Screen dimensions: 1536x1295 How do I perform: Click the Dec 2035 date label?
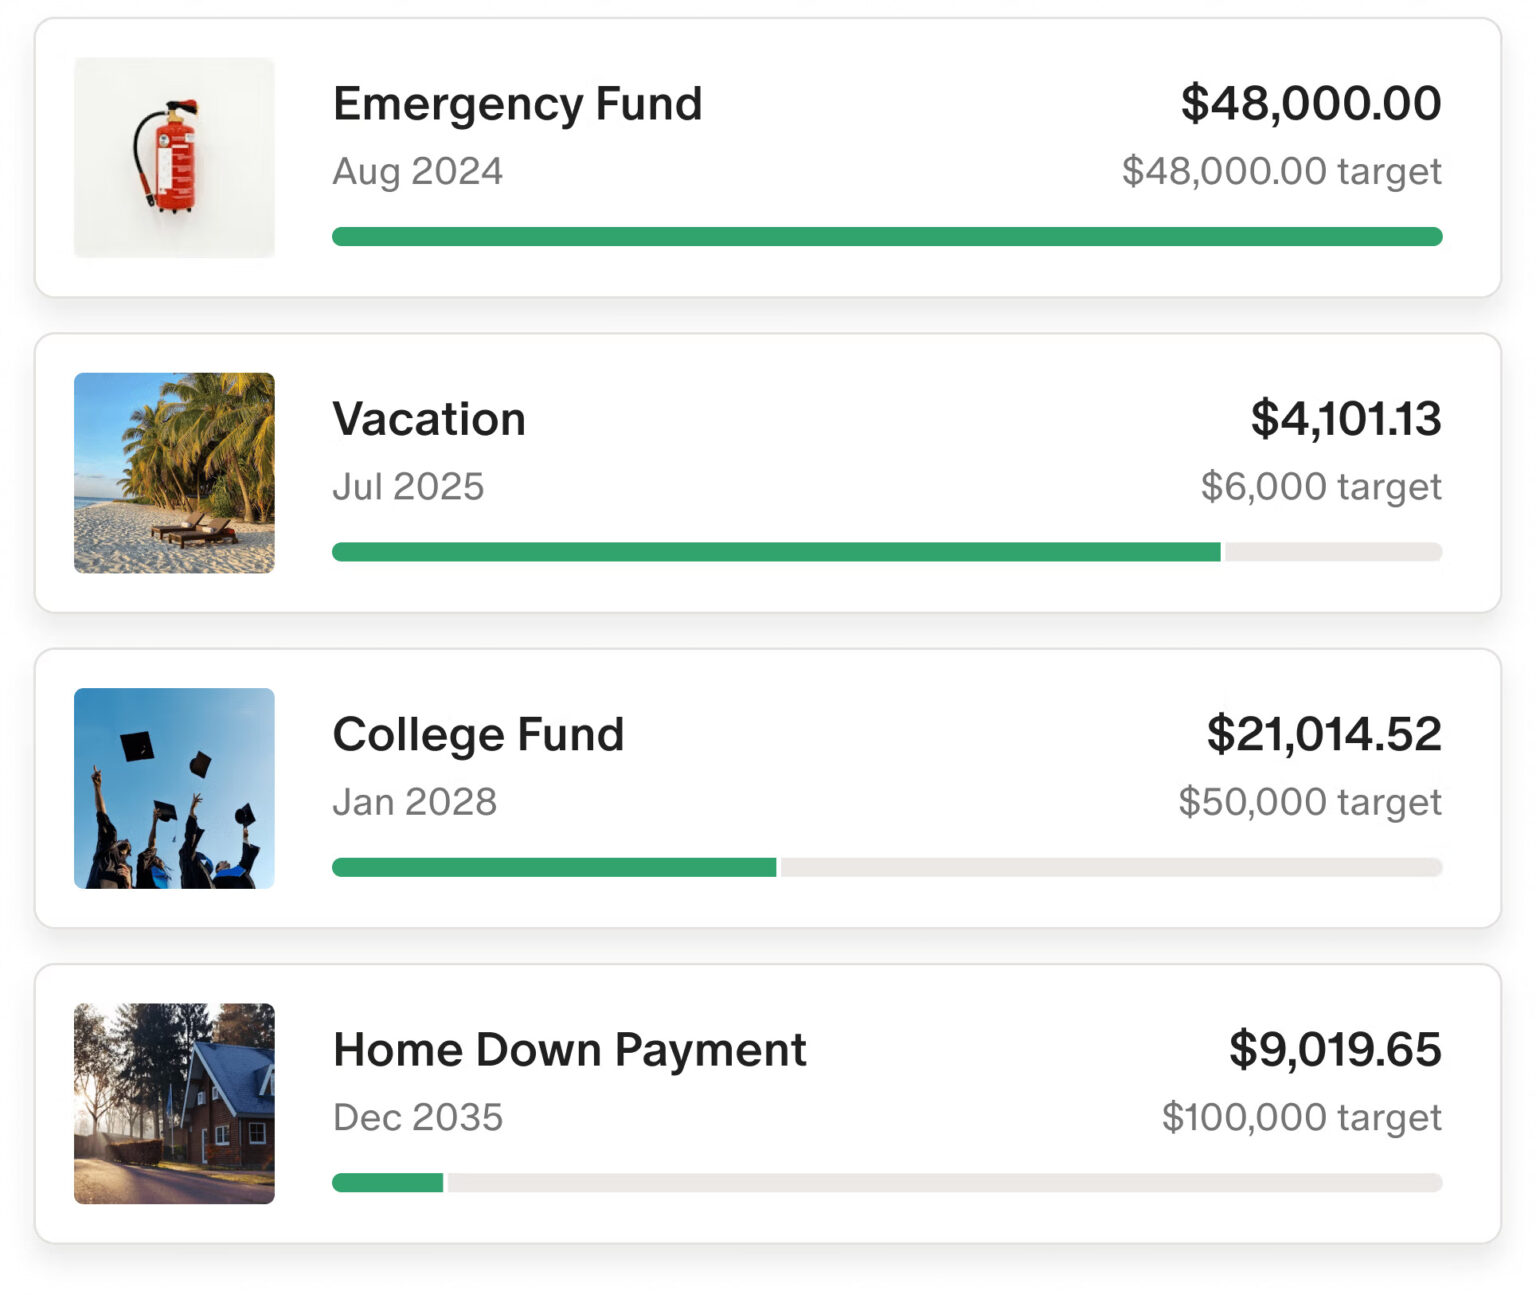[x=418, y=1117]
